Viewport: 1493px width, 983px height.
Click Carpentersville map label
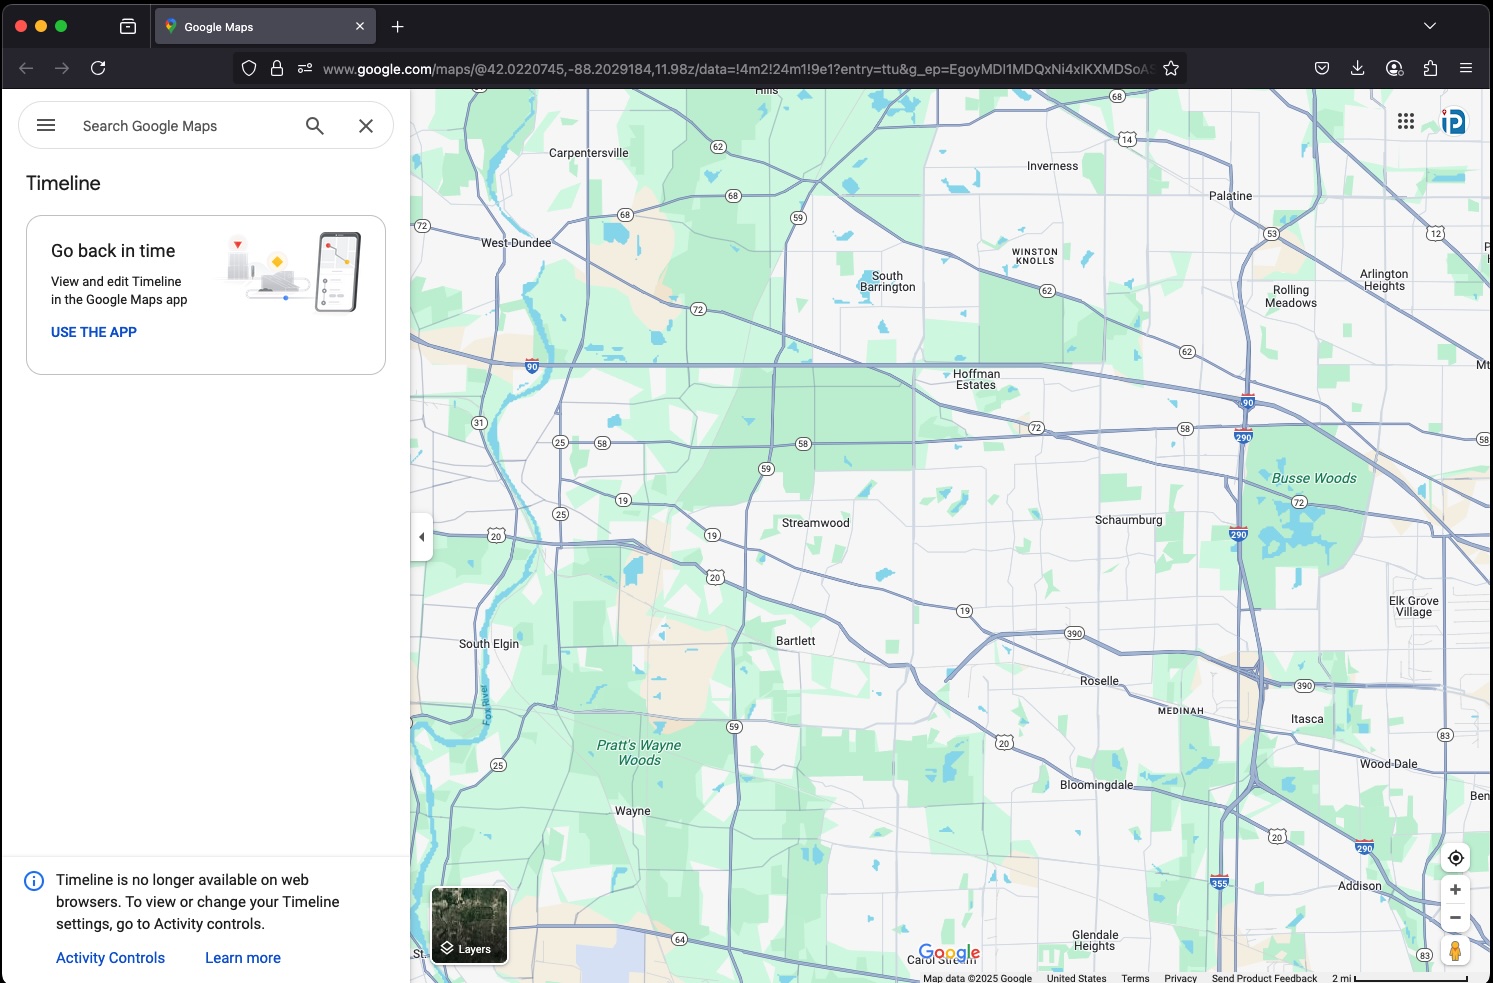(588, 153)
